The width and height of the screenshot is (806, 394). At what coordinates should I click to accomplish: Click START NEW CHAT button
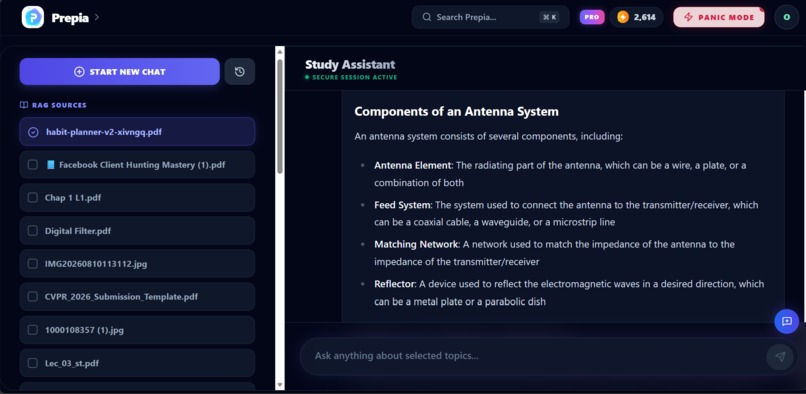coord(120,71)
